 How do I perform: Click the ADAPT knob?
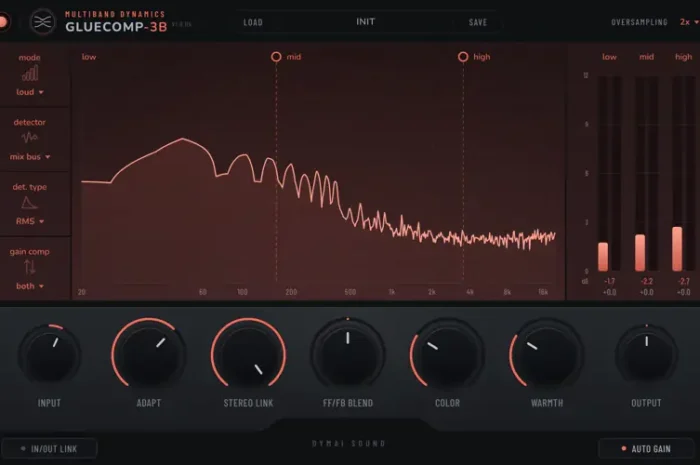coord(149,354)
